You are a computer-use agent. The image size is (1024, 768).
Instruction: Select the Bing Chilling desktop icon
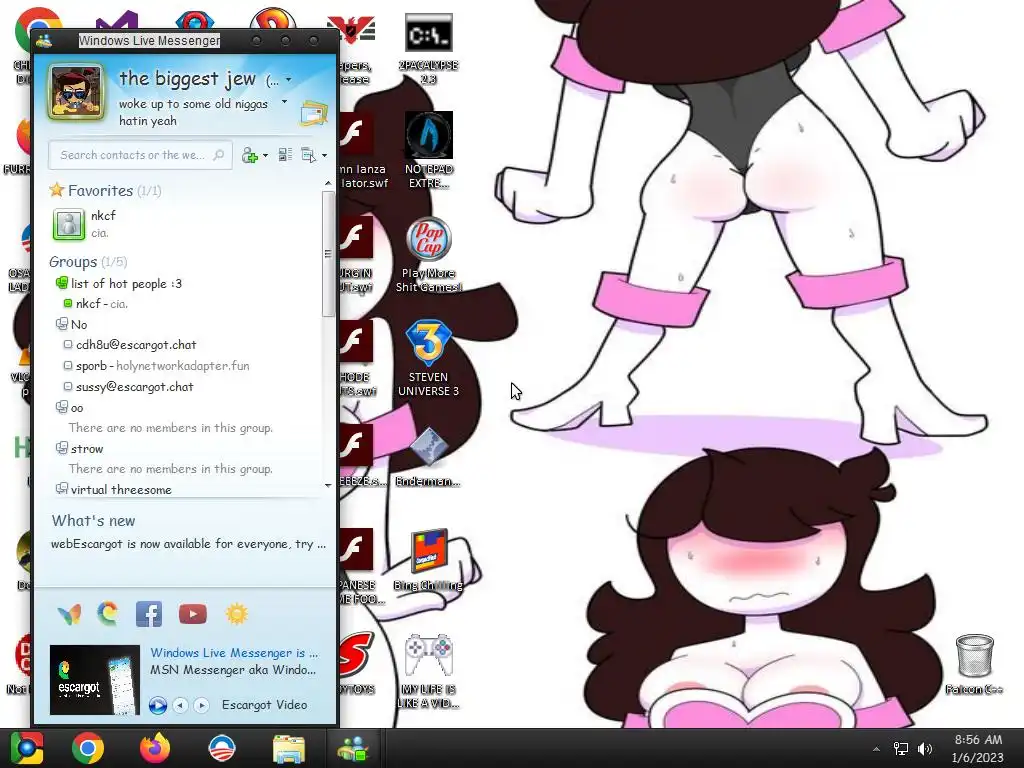[x=428, y=560]
